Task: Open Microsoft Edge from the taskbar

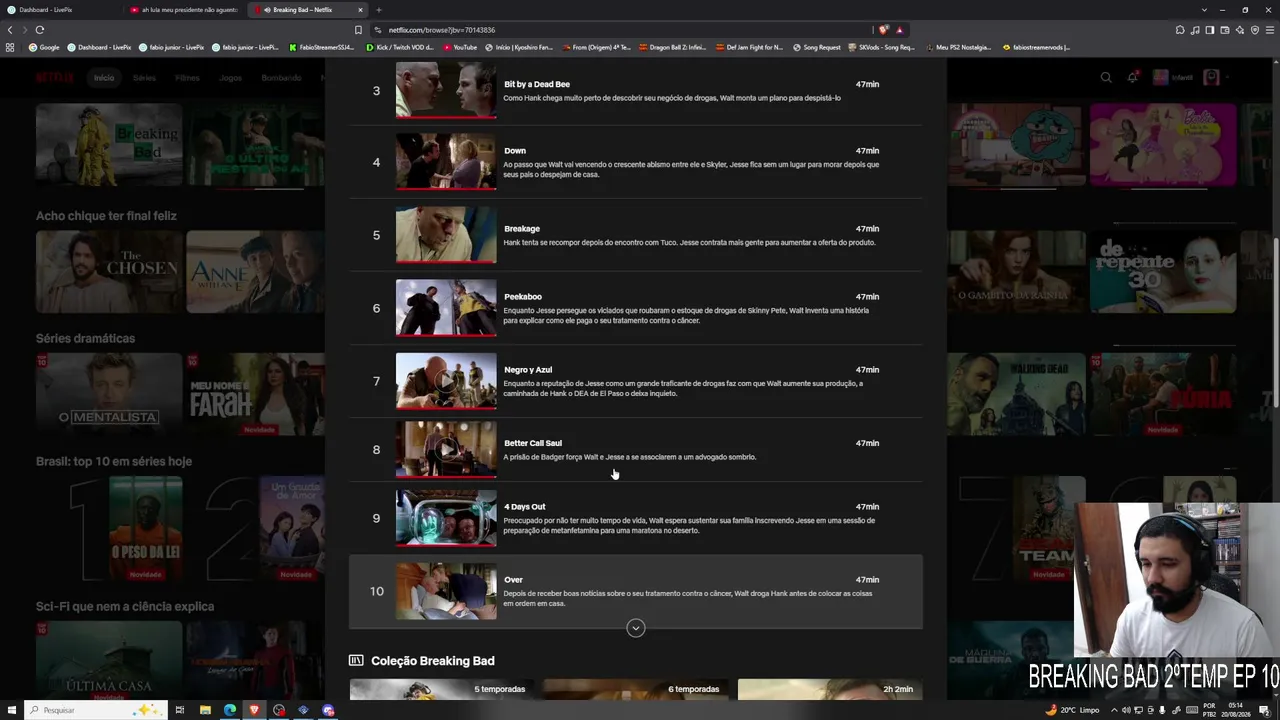Action: (230, 710)
